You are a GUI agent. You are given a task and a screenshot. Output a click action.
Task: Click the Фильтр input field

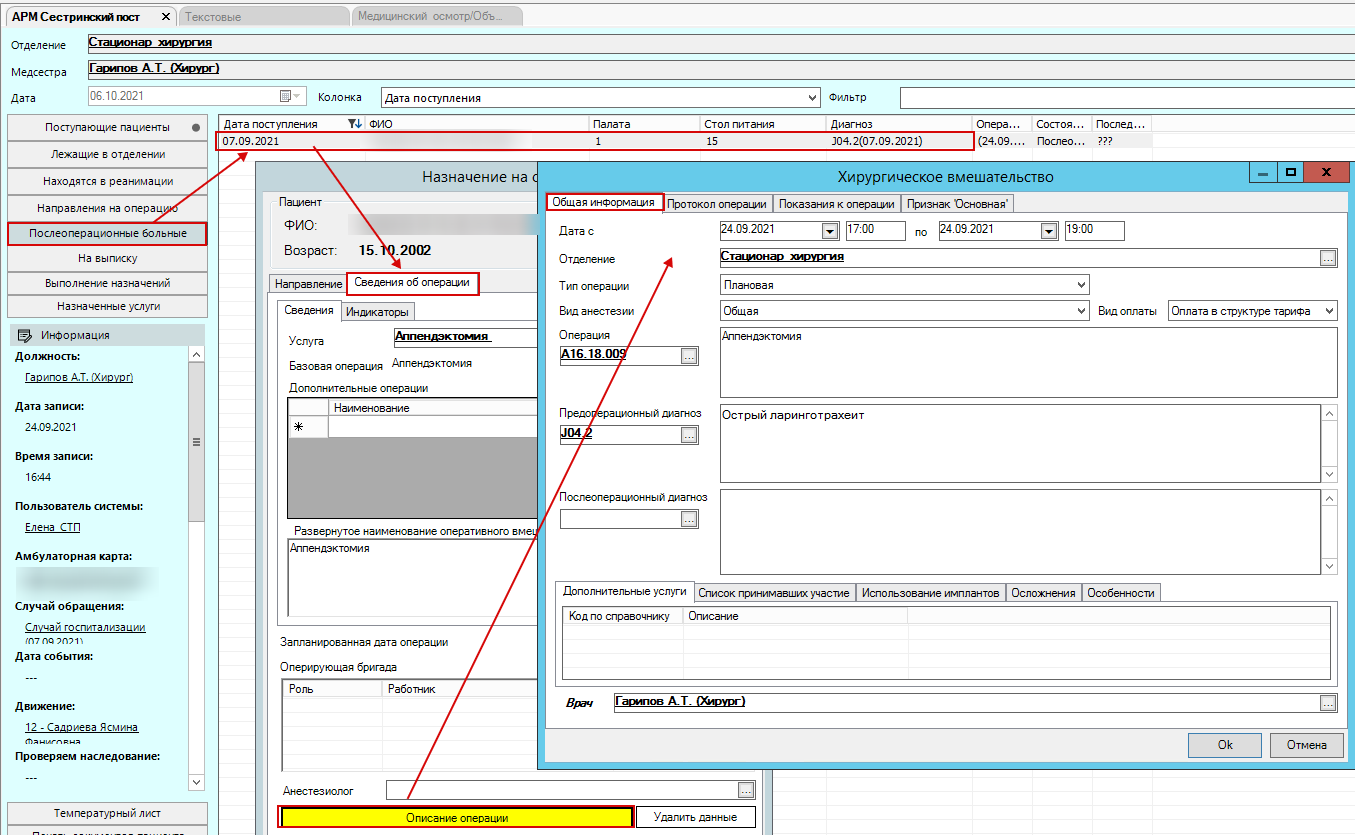[x=1126, y=98]
